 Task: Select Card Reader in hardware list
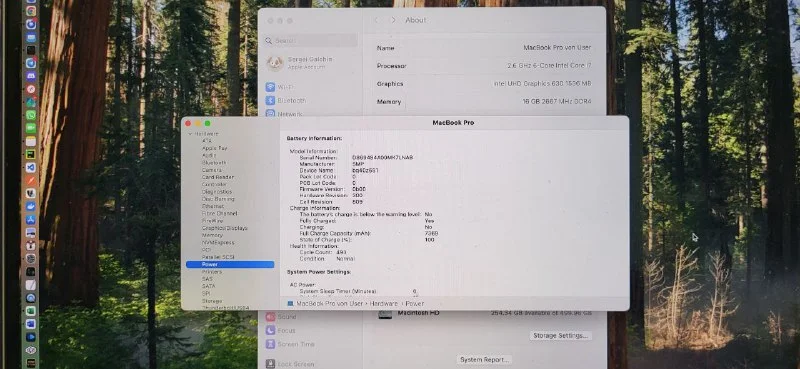tap(218, 177)
